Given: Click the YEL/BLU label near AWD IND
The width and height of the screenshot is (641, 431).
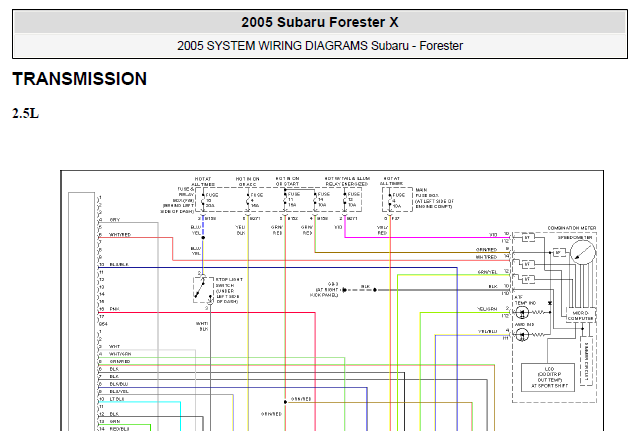Looking at the screenshot, I should (x=488, y=332).
